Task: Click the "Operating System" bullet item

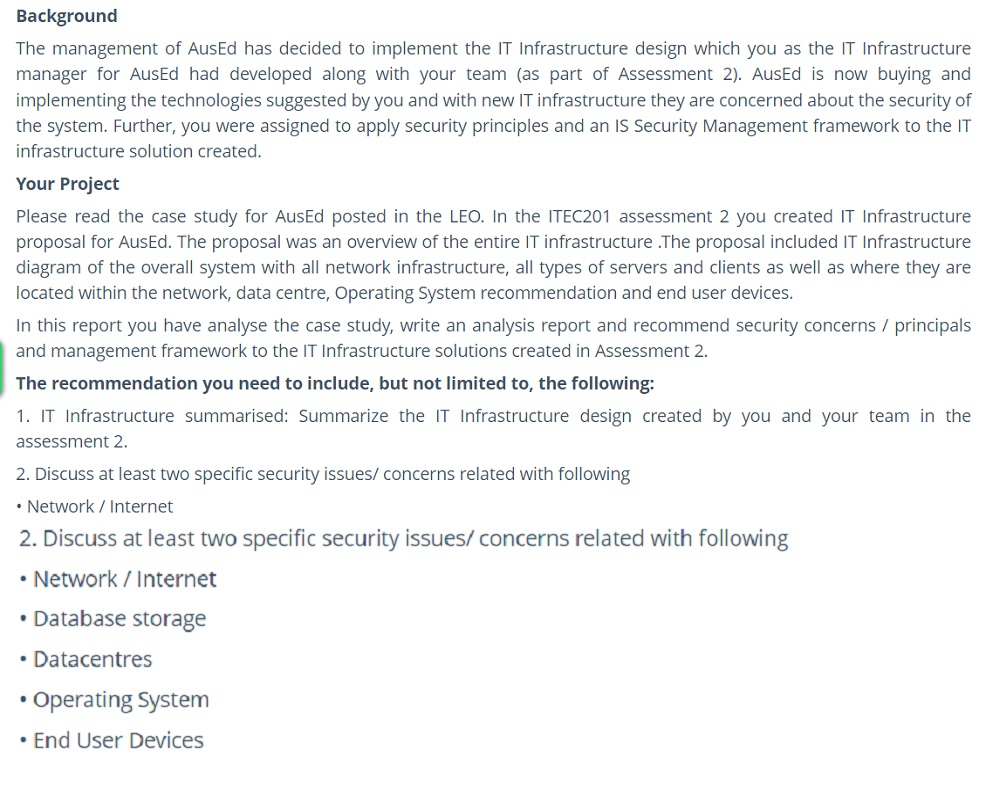Action: coord(121,700)
